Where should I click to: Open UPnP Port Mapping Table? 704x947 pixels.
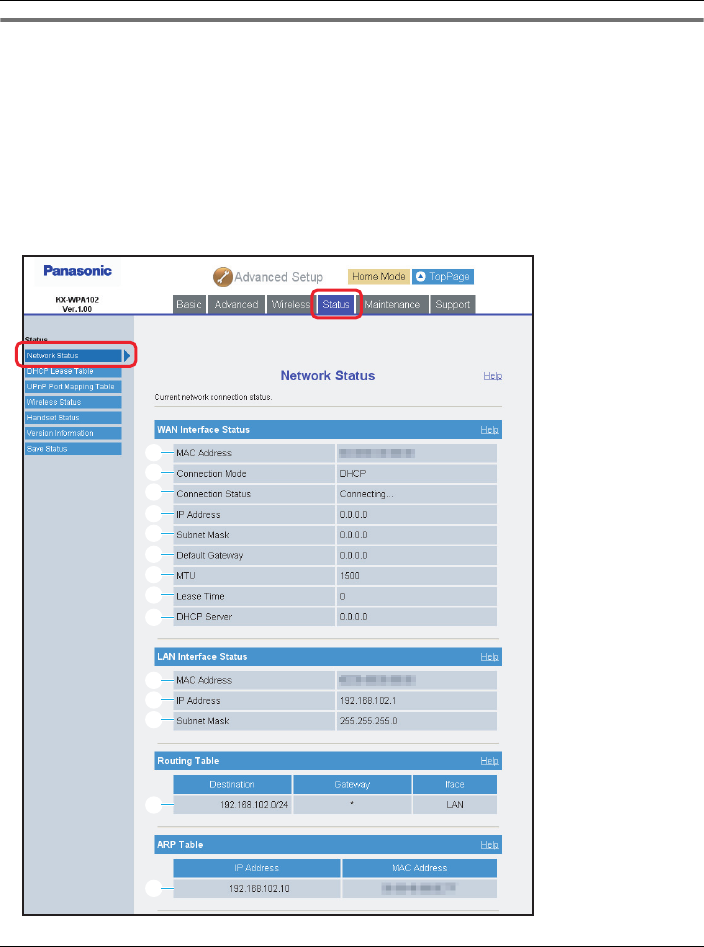click(x=73, y=387)
